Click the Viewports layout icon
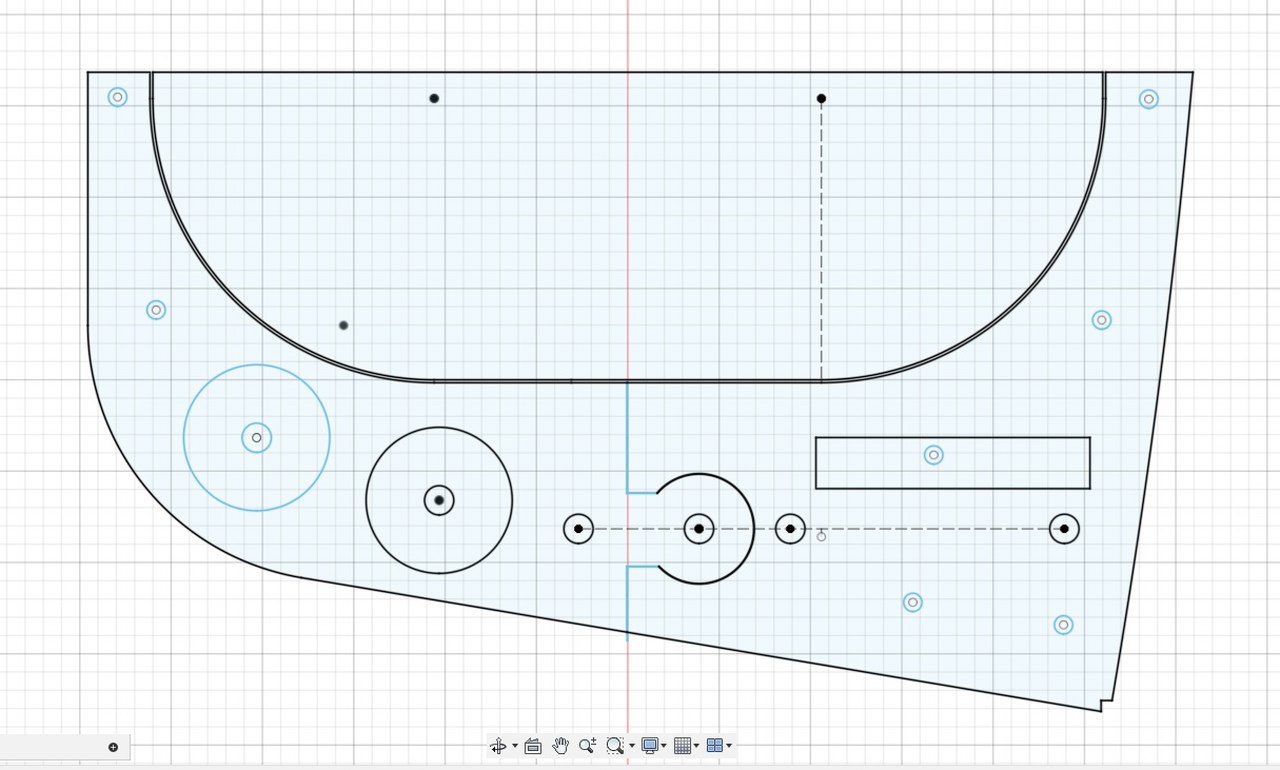This screenshot has width=1280, height=770. point(714,746)
